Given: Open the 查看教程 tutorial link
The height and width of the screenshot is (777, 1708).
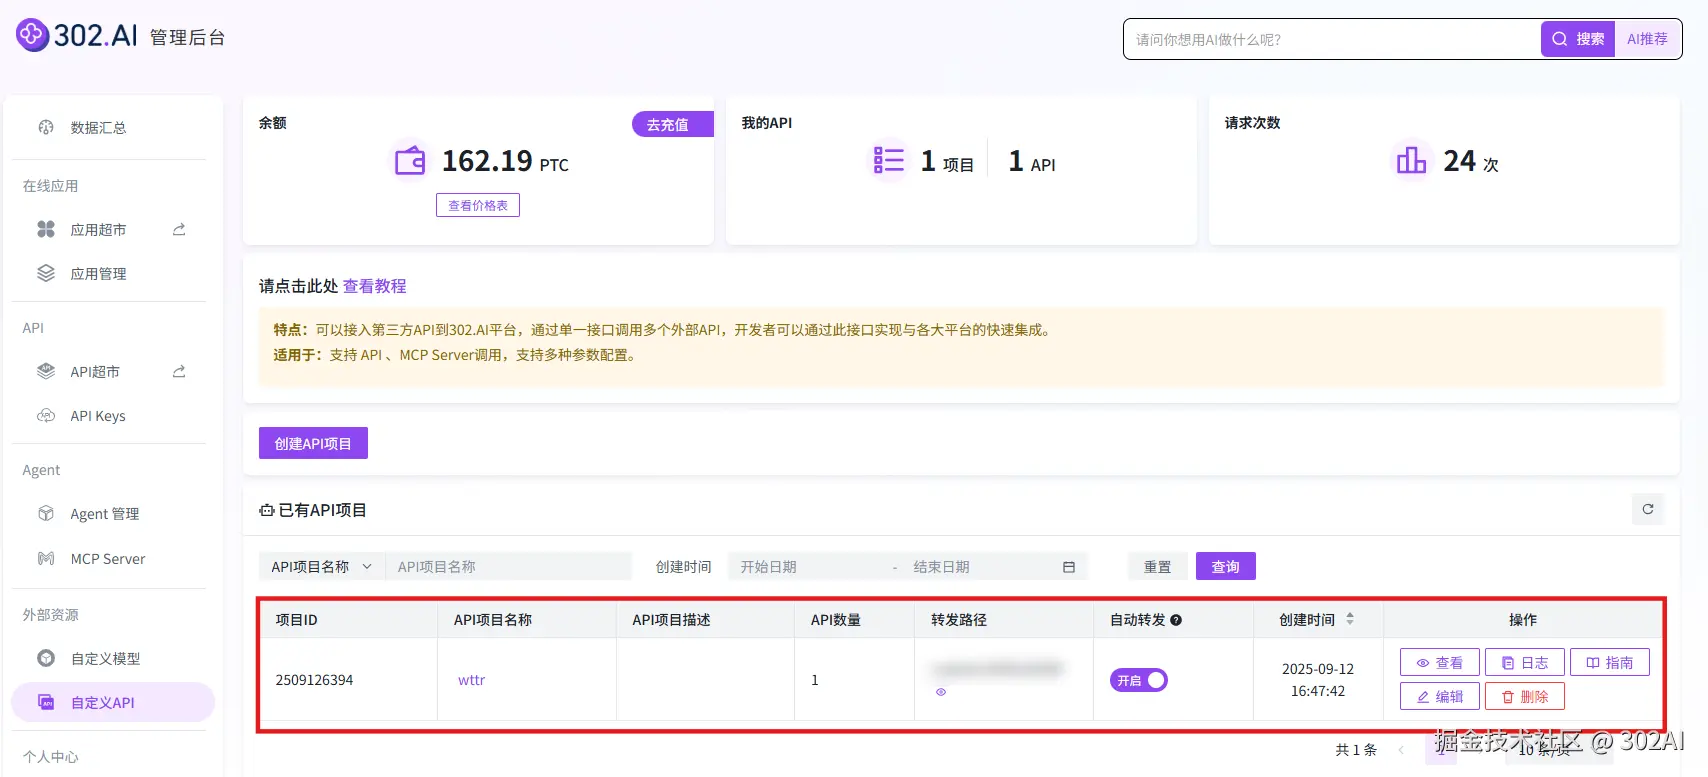Looking at the screenshot, I should click(x=375, y=286).
